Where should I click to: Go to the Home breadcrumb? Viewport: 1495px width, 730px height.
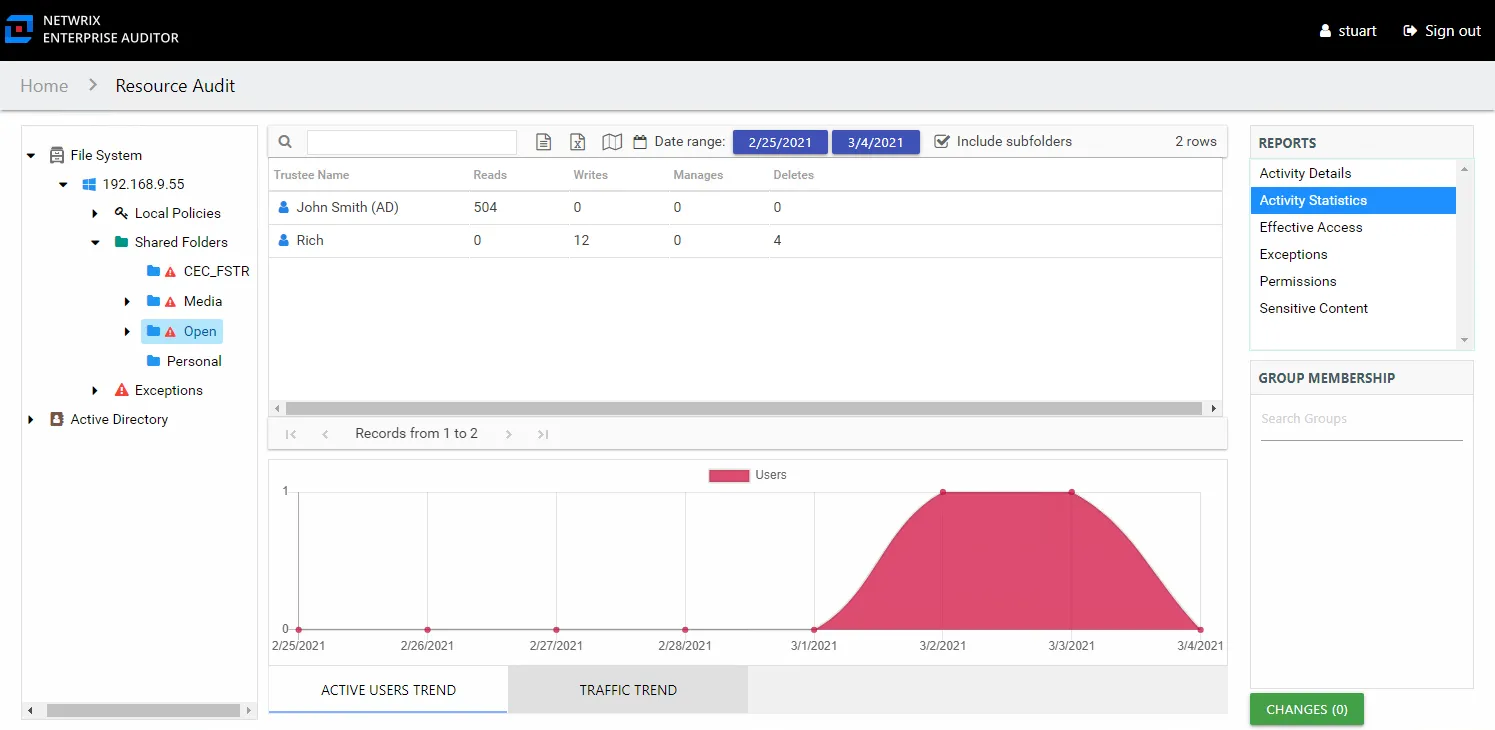pyautogui.click(x=44, y=86)
